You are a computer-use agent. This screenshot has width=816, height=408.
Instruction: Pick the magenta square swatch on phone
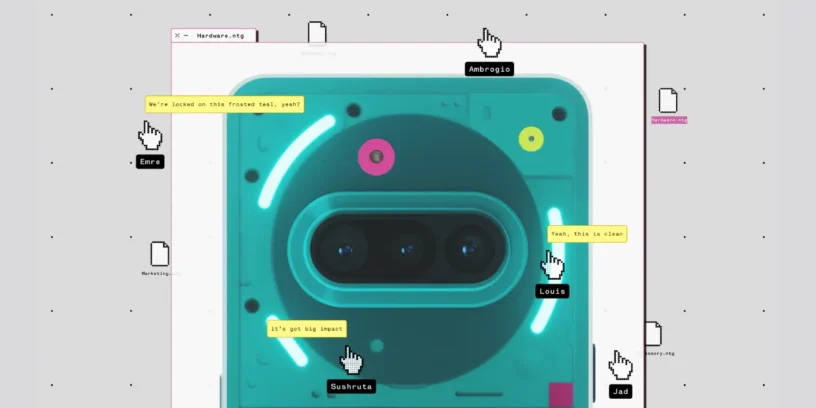click(x=561, y=393)
